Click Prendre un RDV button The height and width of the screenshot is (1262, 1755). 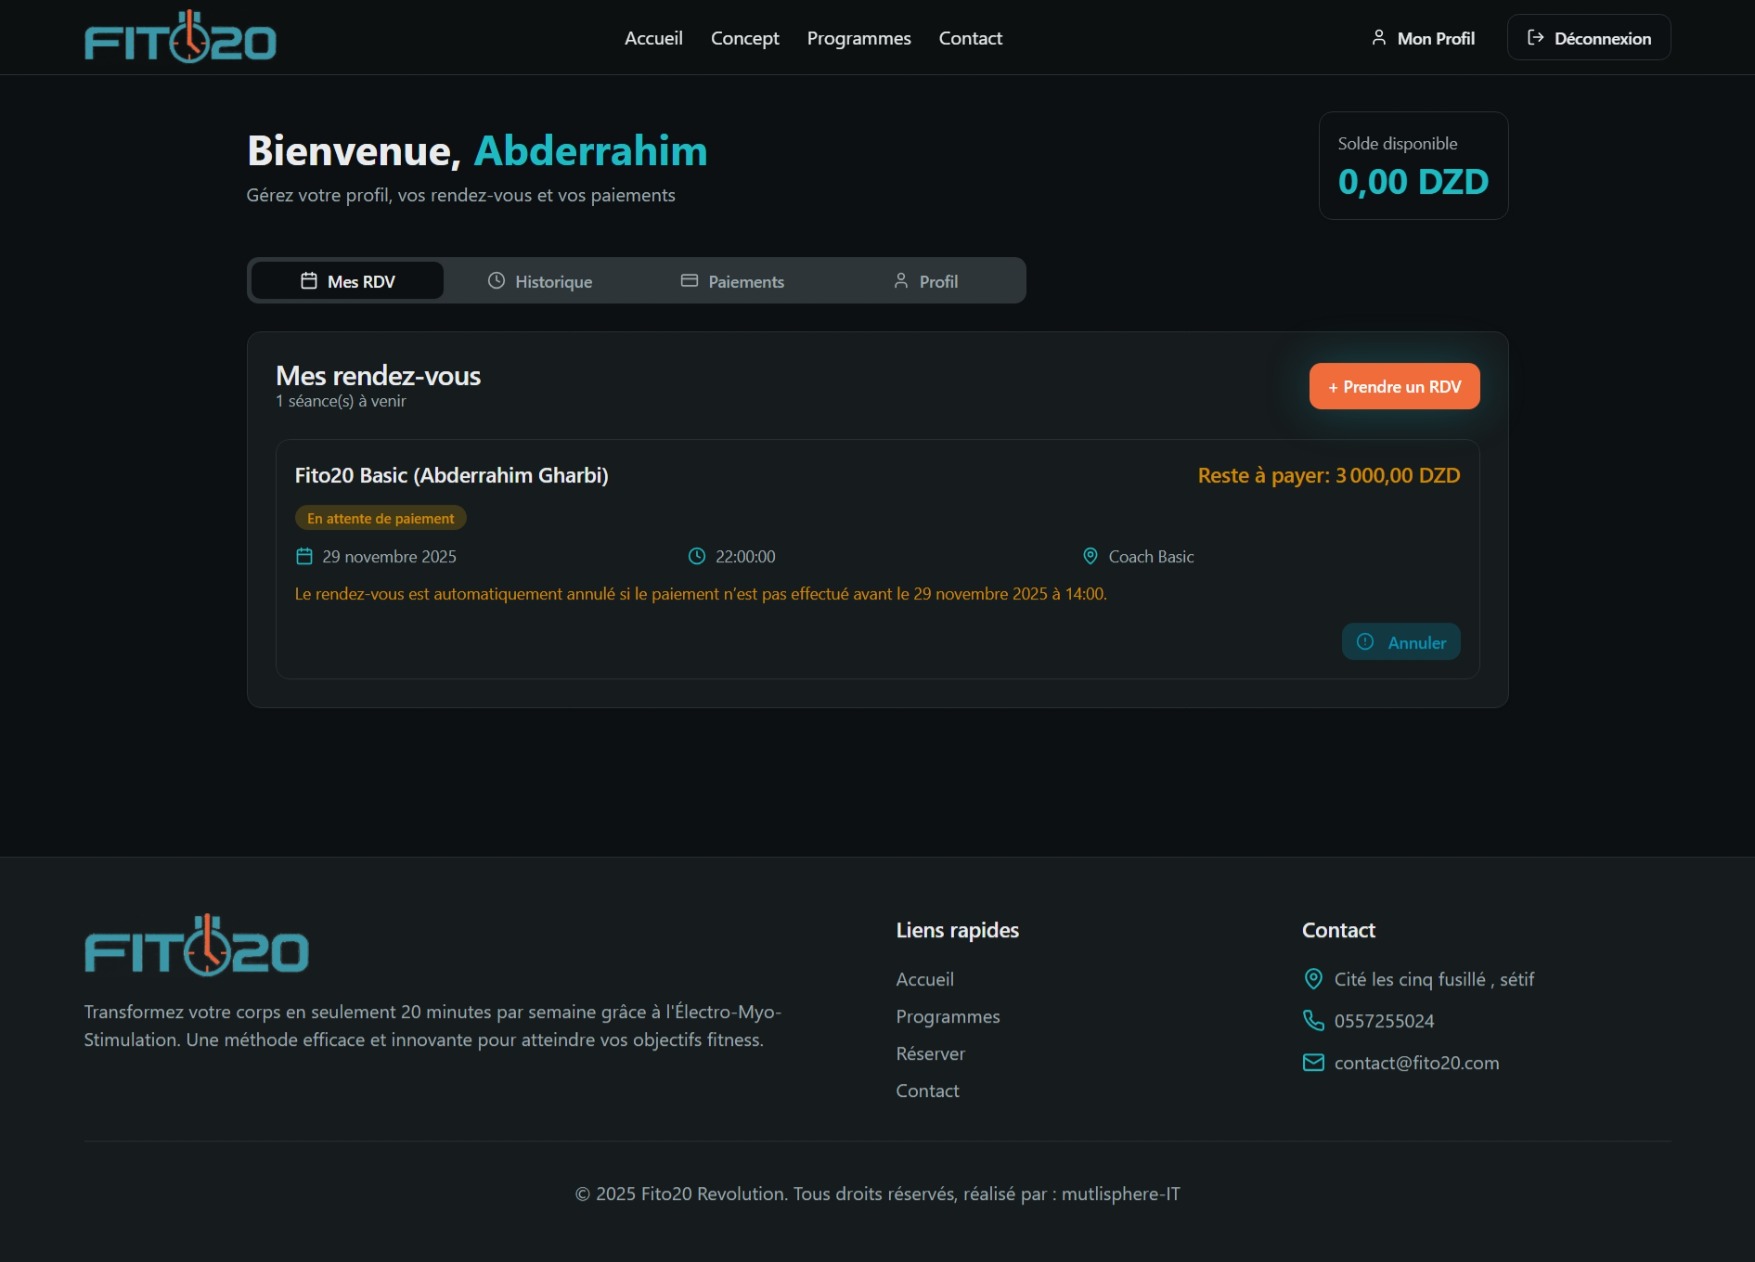(x=1394, y=386)
